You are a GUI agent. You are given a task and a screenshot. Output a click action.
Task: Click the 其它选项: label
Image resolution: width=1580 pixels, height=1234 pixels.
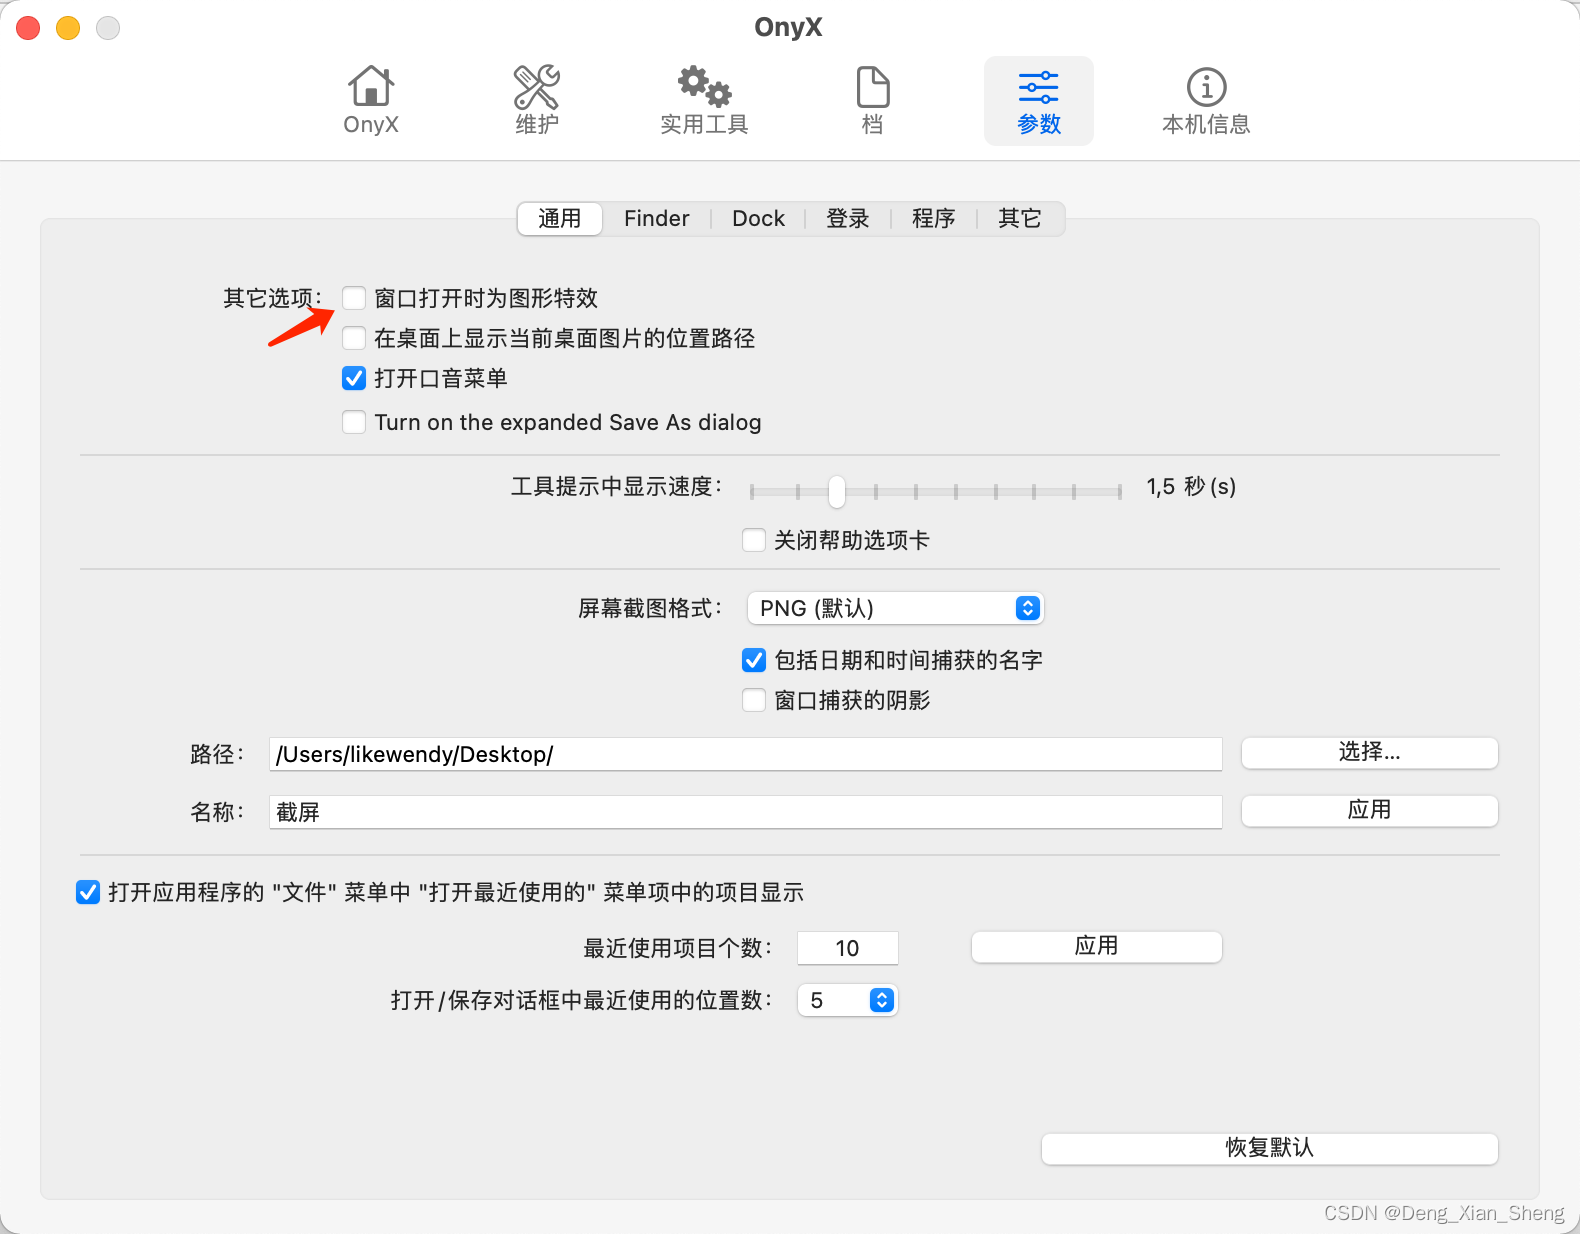coord(273,298)
